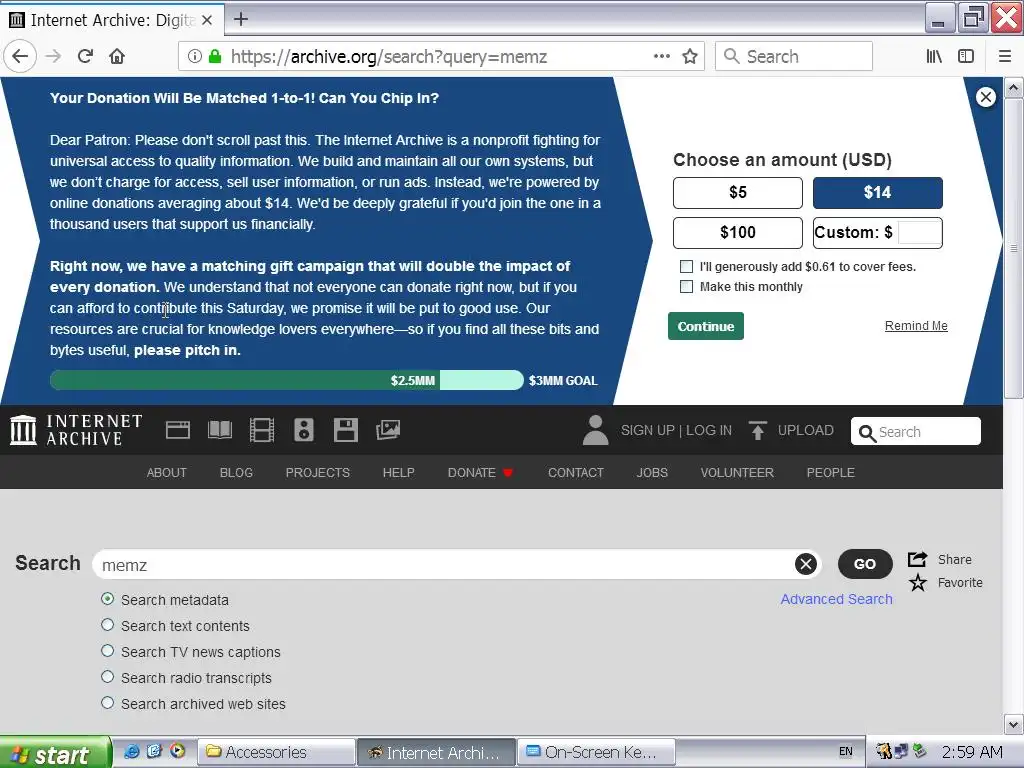The height and width of the screenshot is (768, 1024).
Task: Open the DONATE menu item
Action: click(481, 472)
